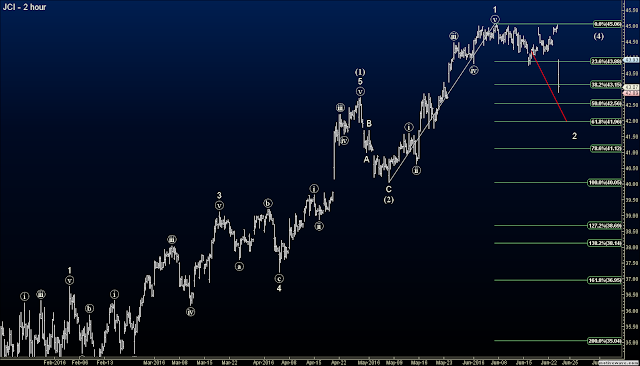This screenshot has width=640, height=366.
Task: Open the motivewave.com watermark link
Action: coord(619,362)
